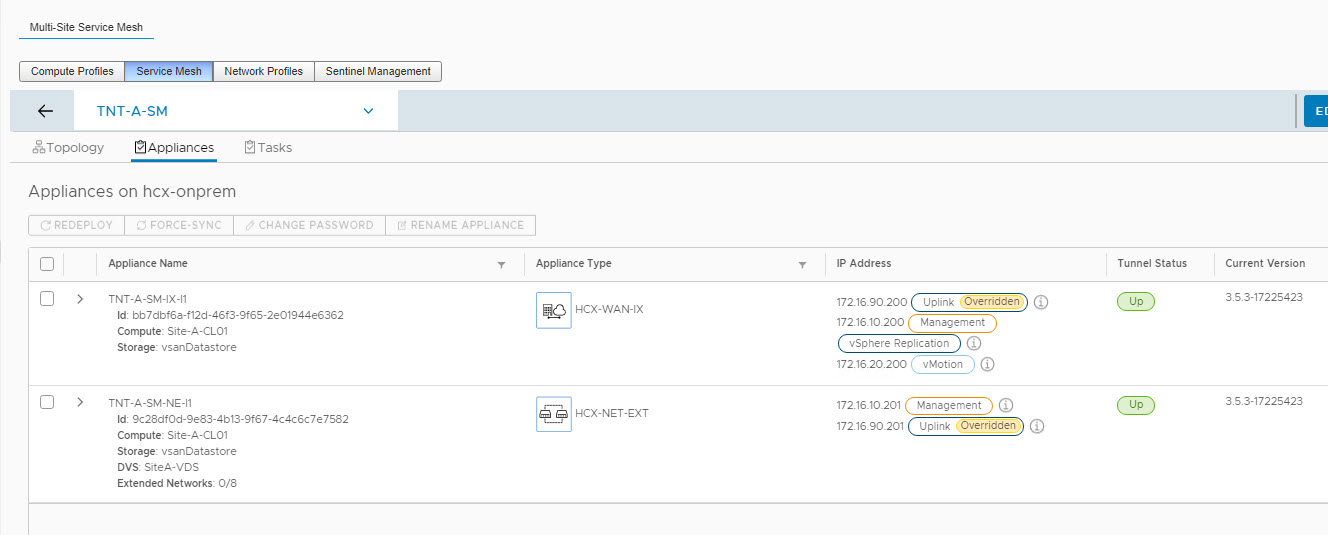This screenshot has width=1328, height=535.
Task: Expand the TNT-A-SM-NE-I1 appliance row
Action: click(80, 402)
